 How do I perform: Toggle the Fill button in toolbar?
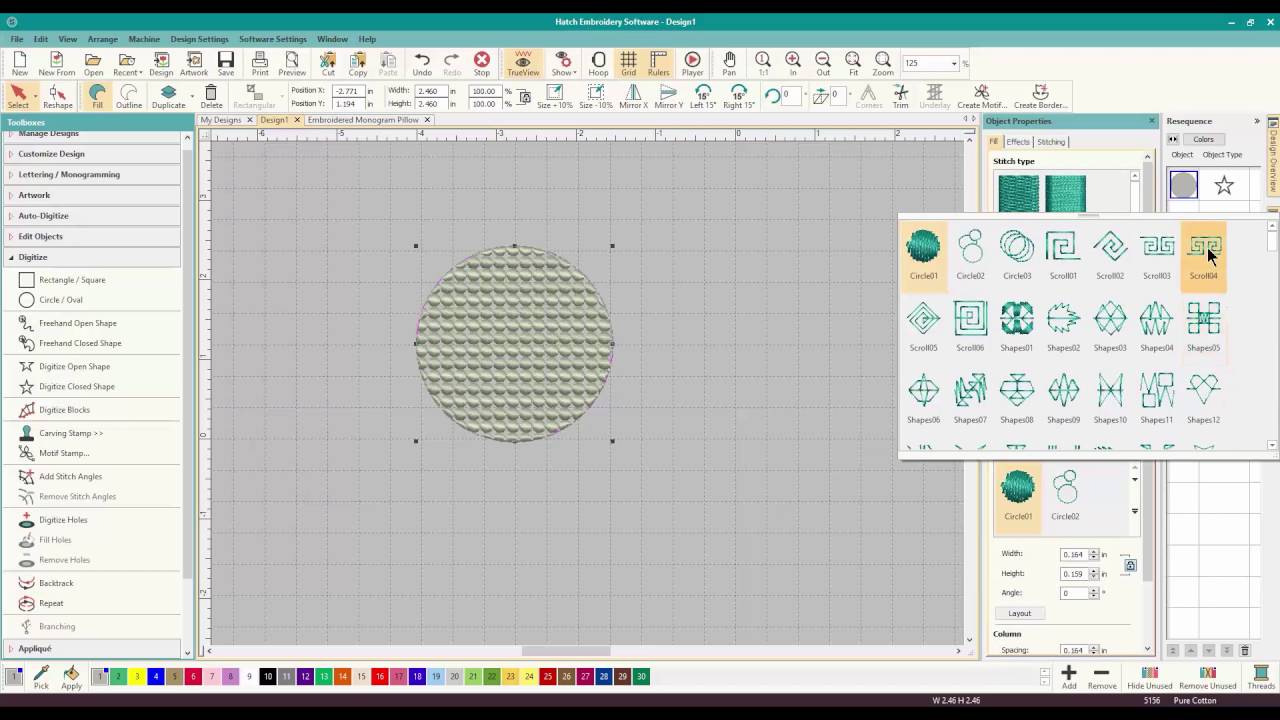pyautogui.click(x=97, y=96)
